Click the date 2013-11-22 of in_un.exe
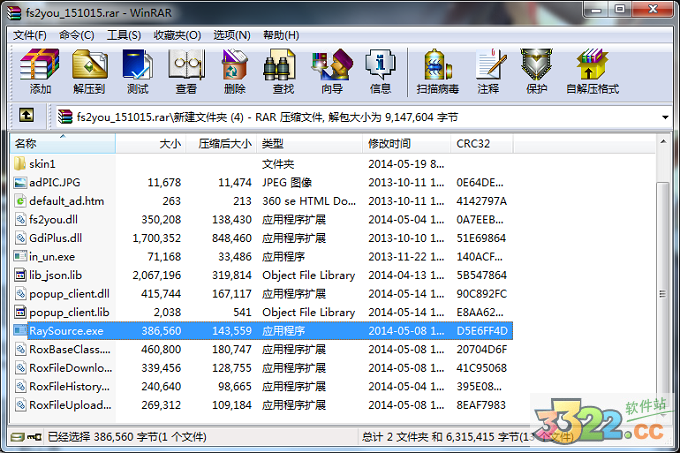This screenshot has height=453, width=680. tap(406, 257)
